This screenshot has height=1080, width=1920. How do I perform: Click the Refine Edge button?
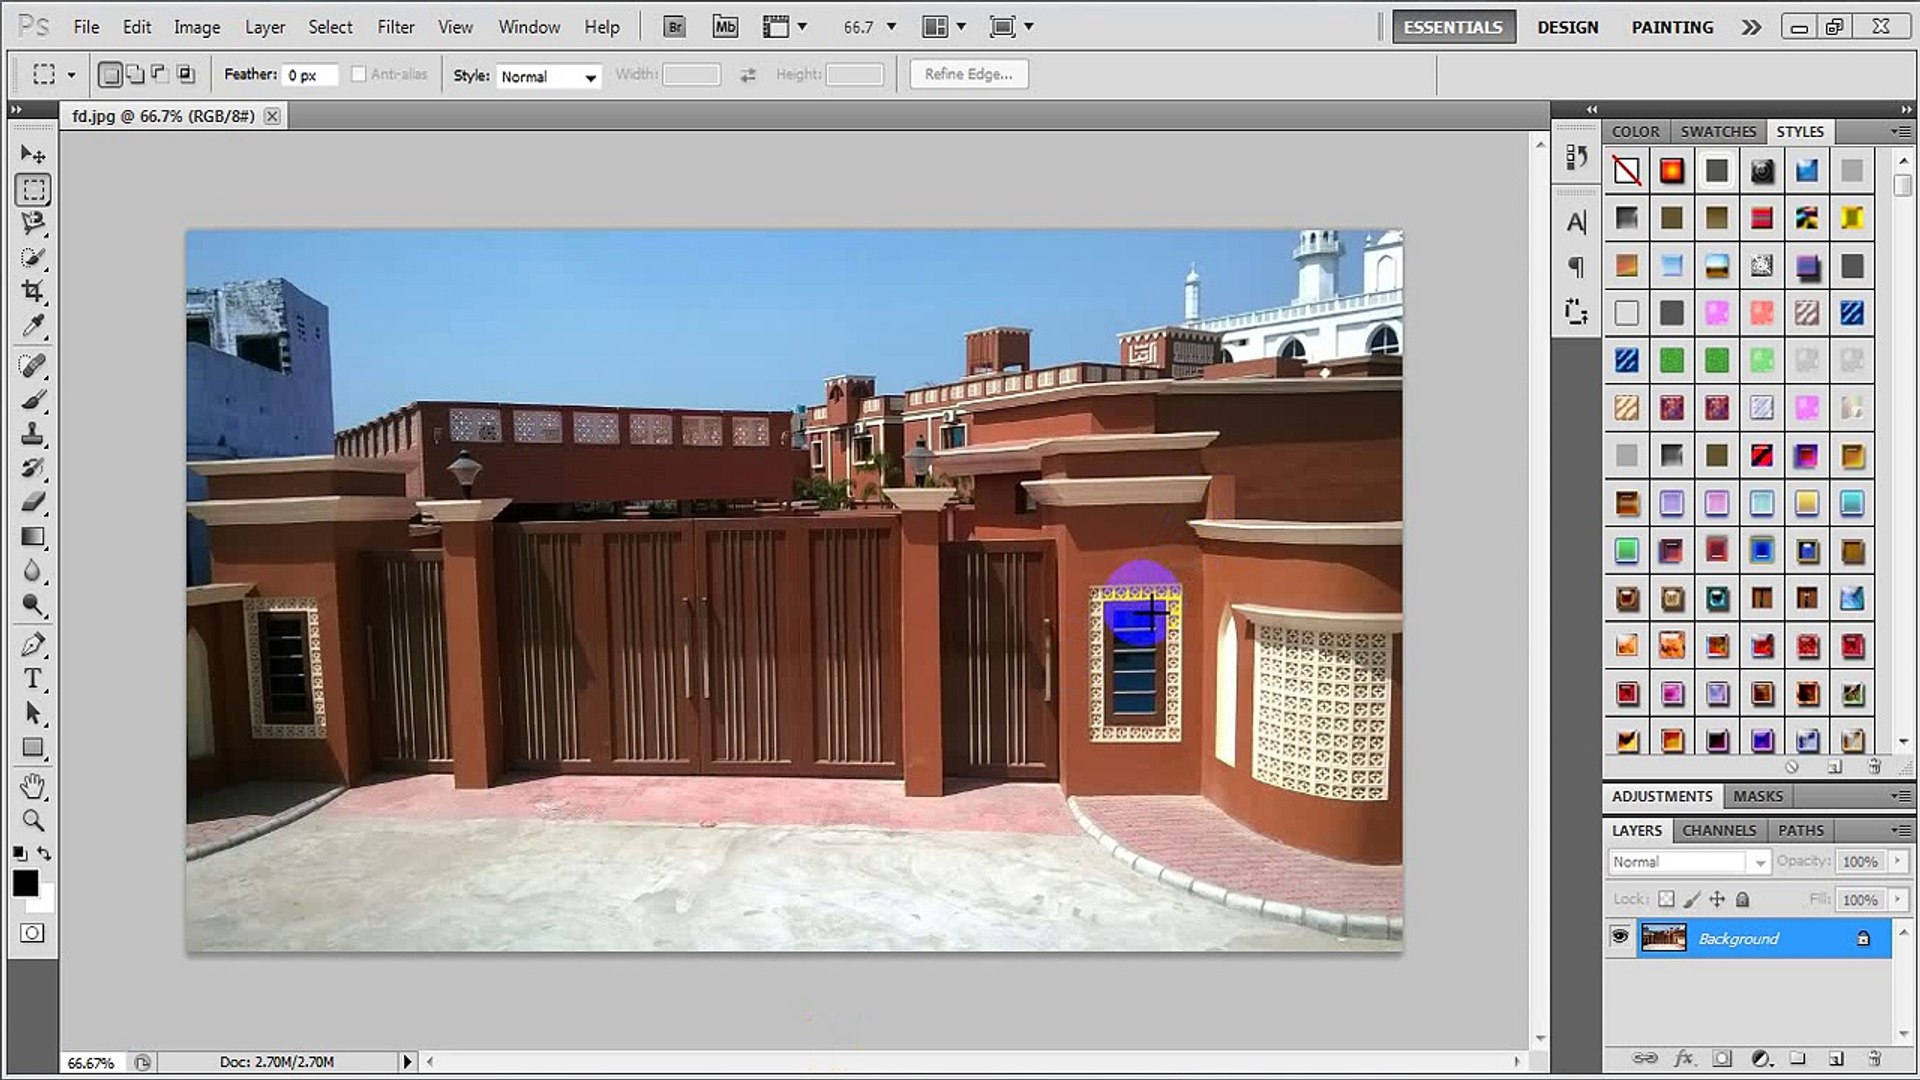pos(968,74)
